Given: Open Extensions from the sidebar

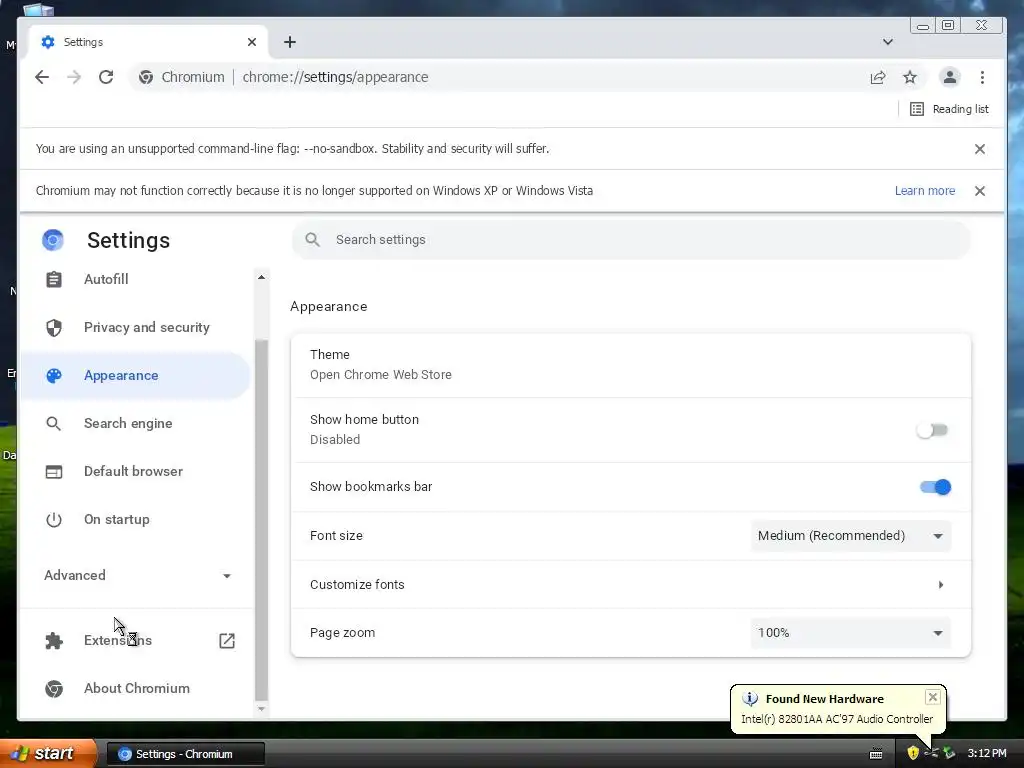Looking at the screenshot, I should point(118,640).
